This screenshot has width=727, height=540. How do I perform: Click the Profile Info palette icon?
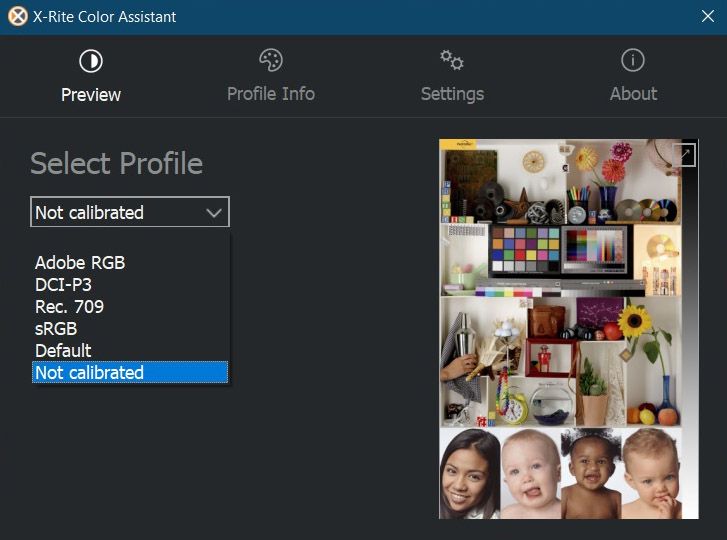(x=271, y=61)
